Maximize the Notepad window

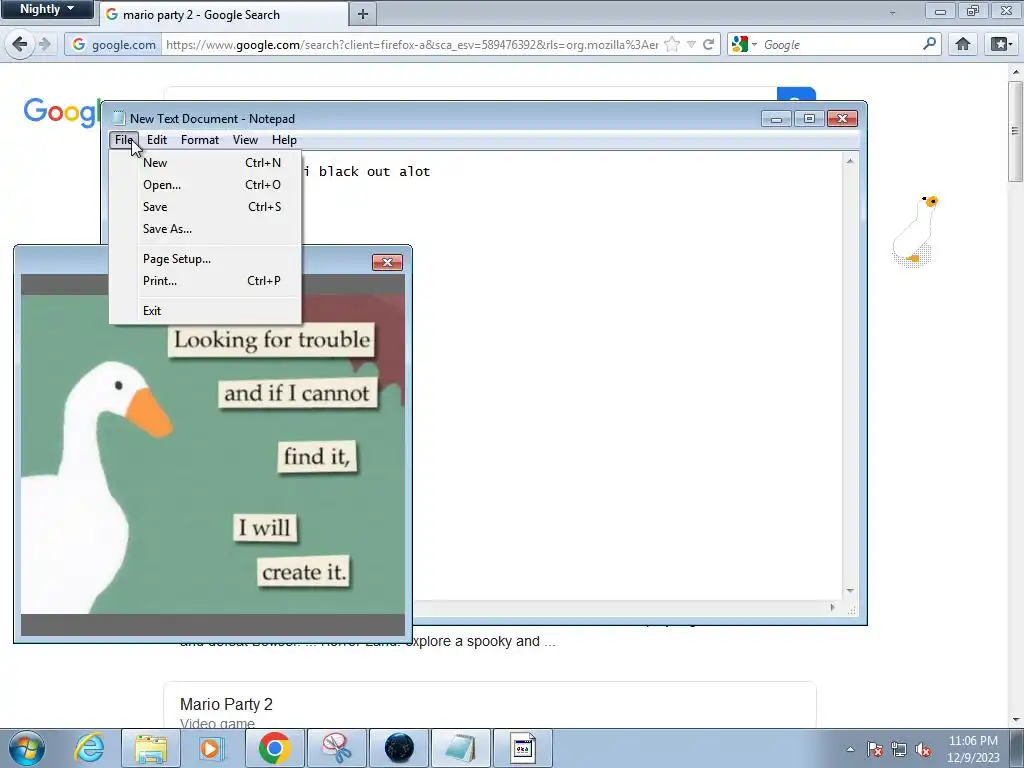809,118
